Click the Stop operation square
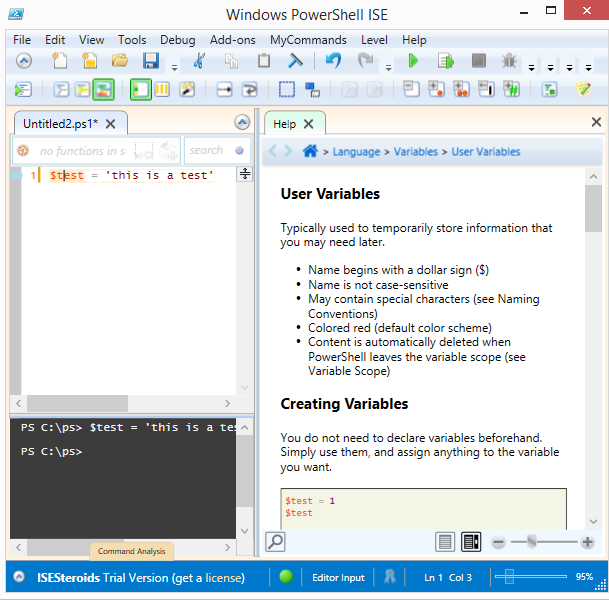This screenshot has height=600, width=609. pos(478,61)
